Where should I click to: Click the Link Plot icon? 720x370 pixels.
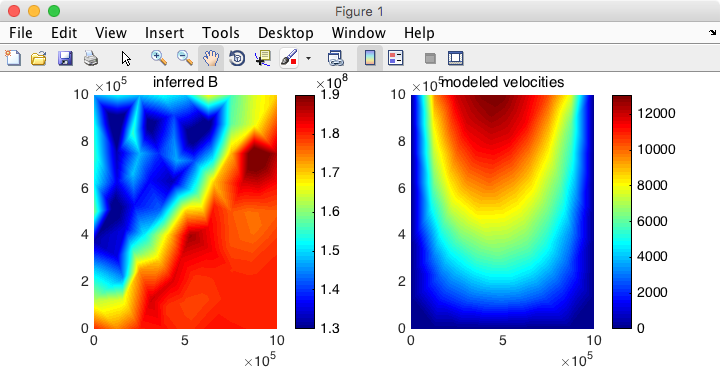[x=335, y=58]
